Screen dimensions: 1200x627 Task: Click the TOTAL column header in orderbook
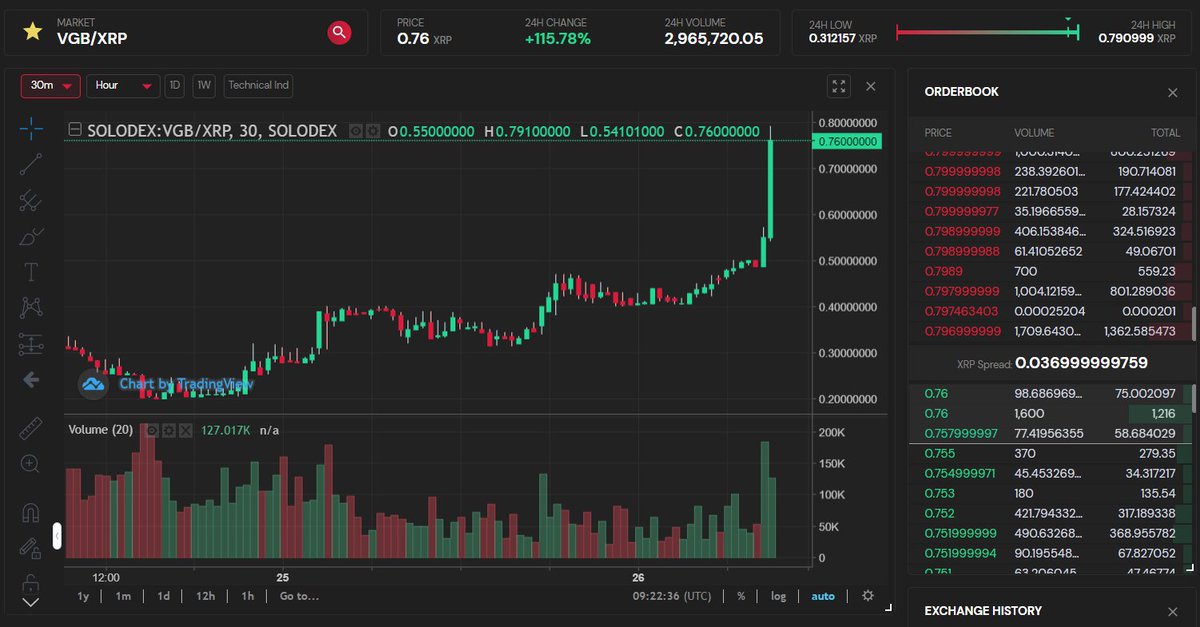tap(1165, 132)
